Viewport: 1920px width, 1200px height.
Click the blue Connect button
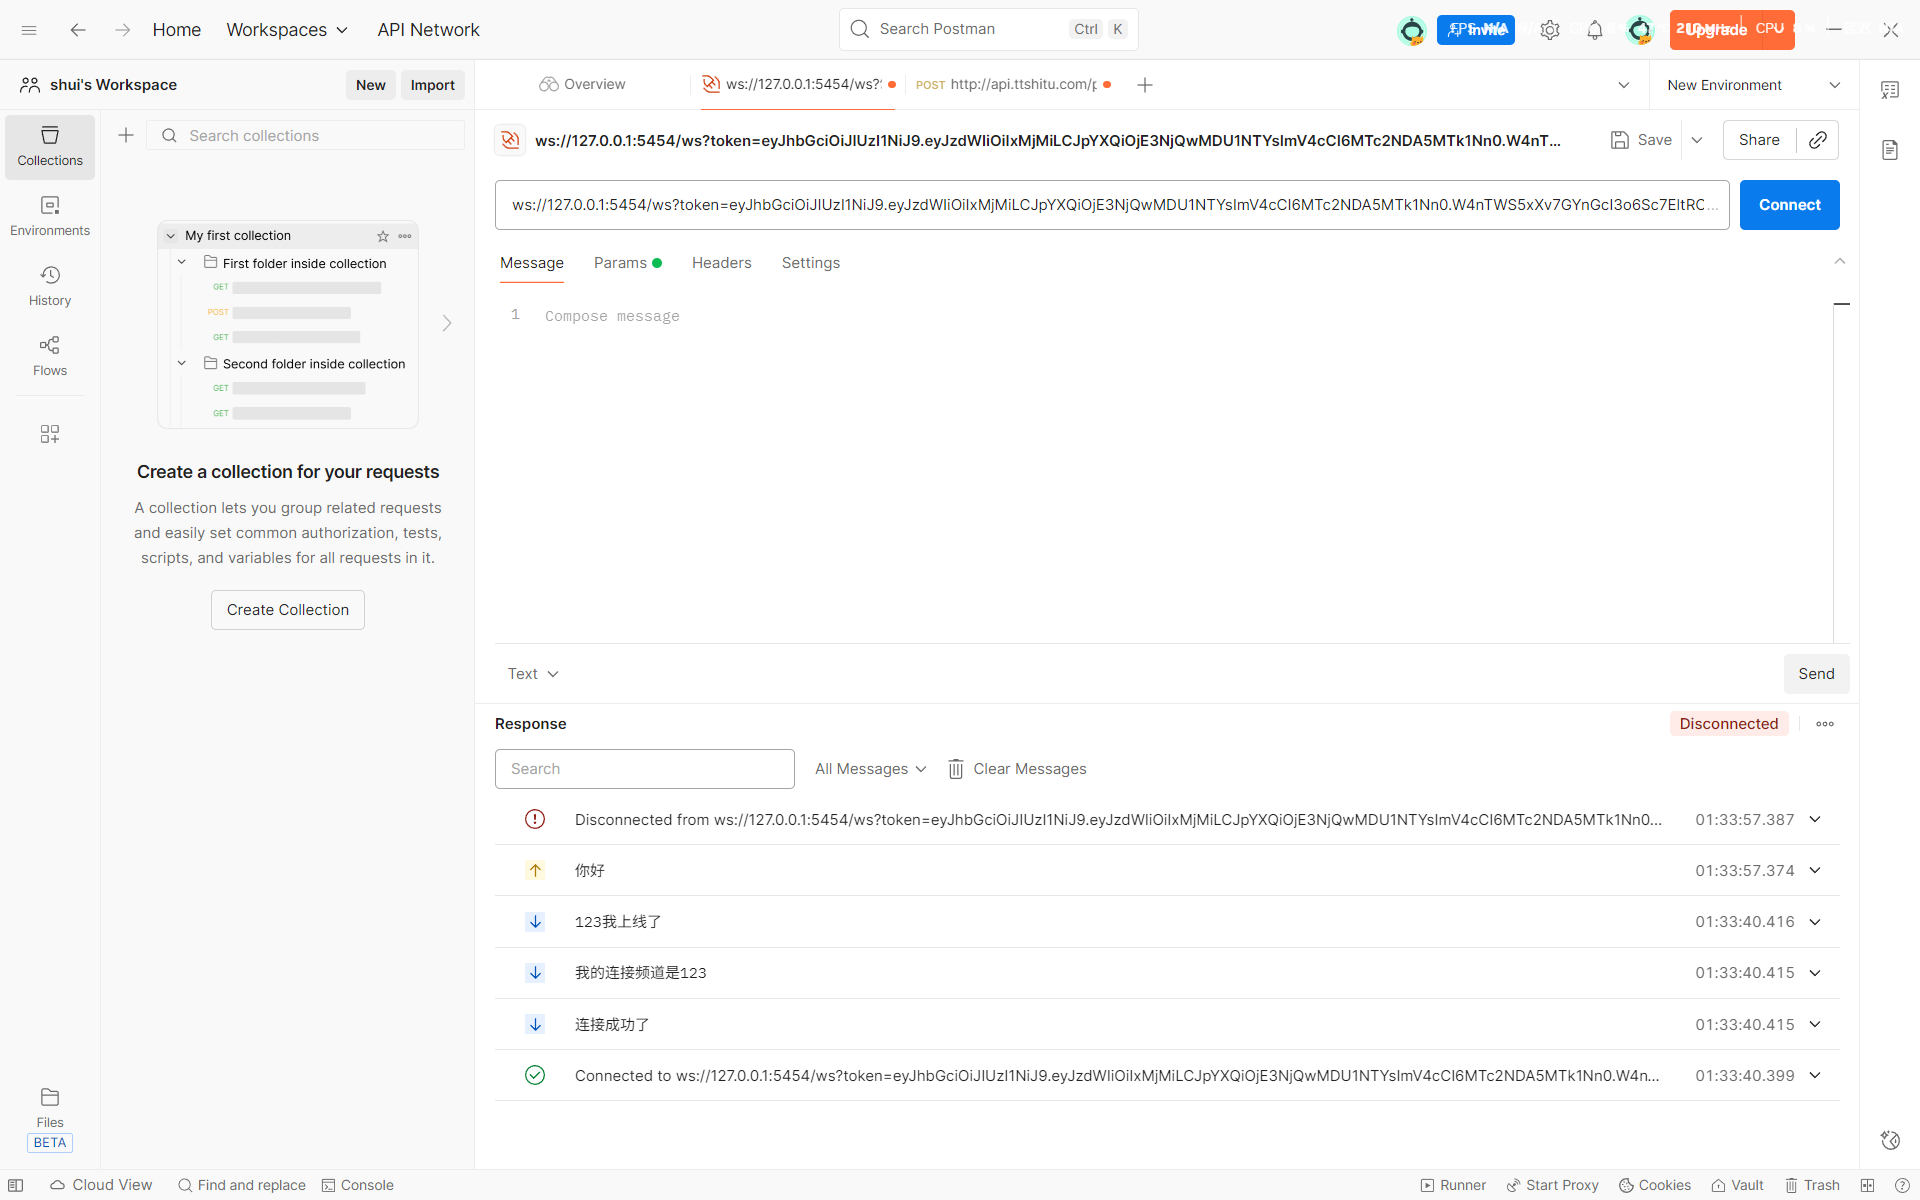tap(1789, 205)
